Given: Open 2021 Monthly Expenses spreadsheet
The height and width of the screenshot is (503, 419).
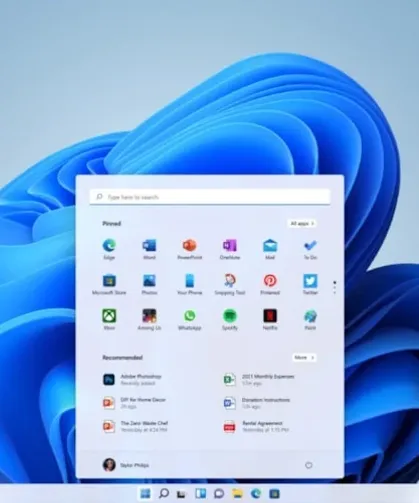Looking at the screenshot, I should pyautogui.click(x=259, y=380).
